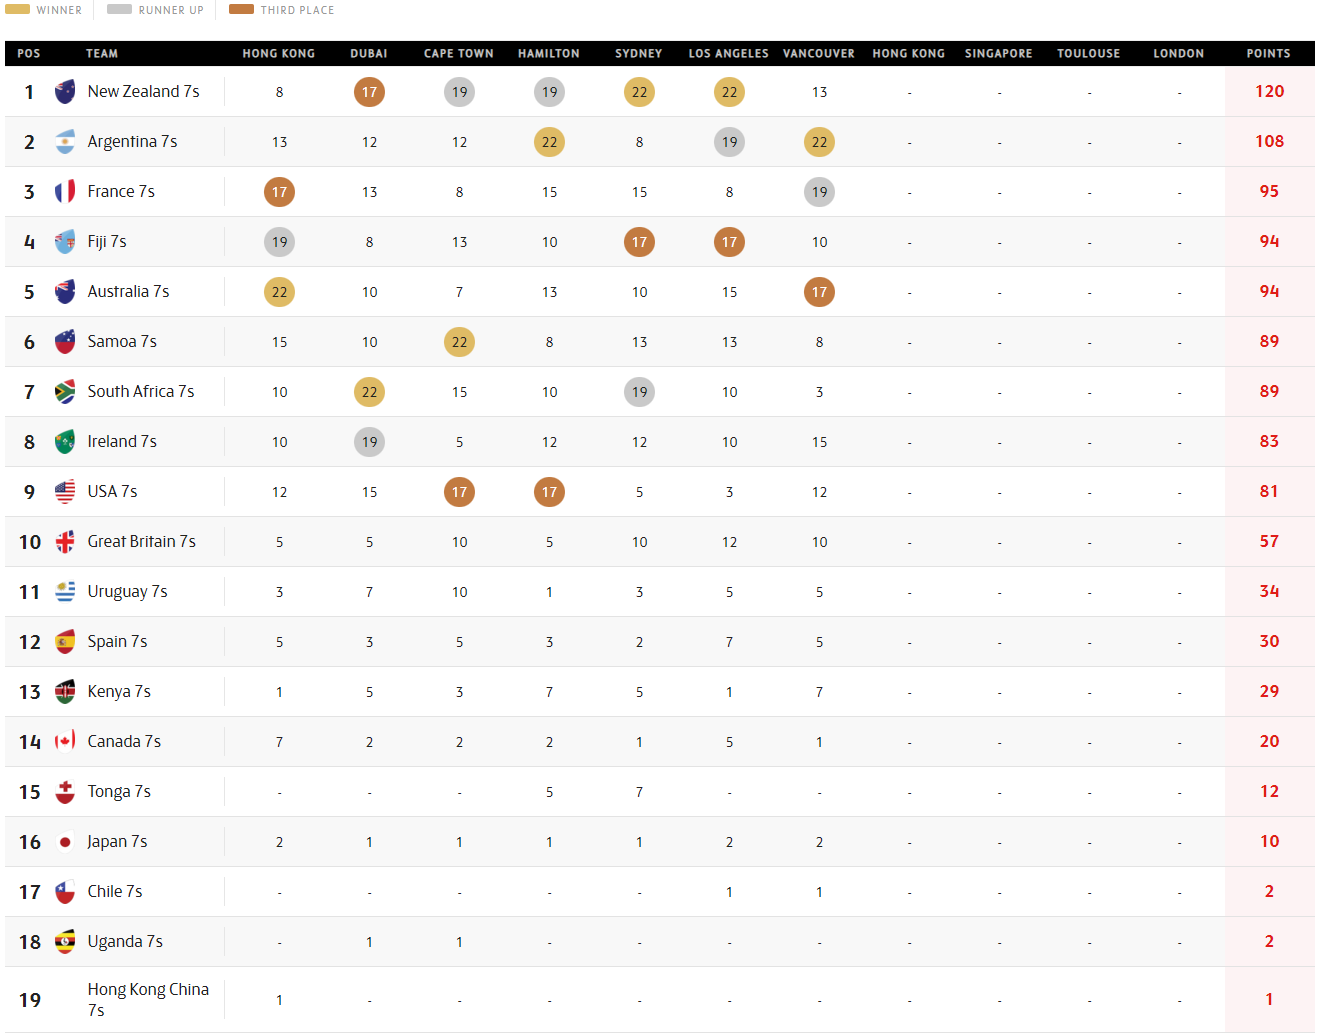The height and width of the screenshot is (1035, 1318).
Task: Click the New Zealand 7s flag icon
Action: 65,92
